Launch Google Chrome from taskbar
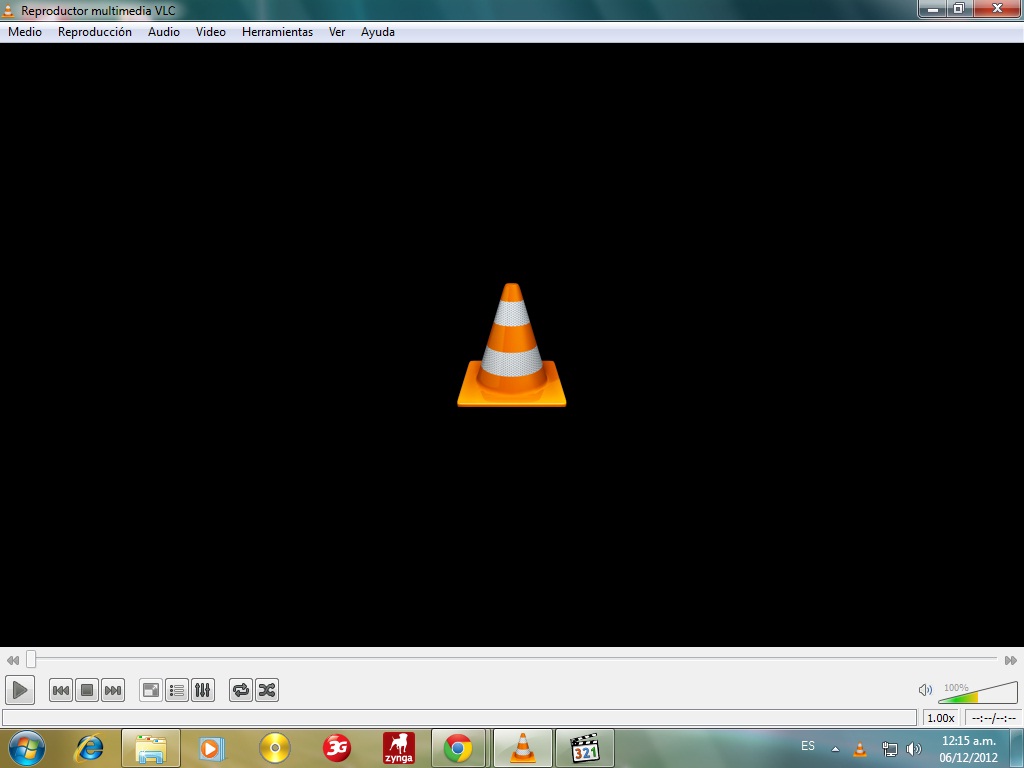 coord(458,748)
